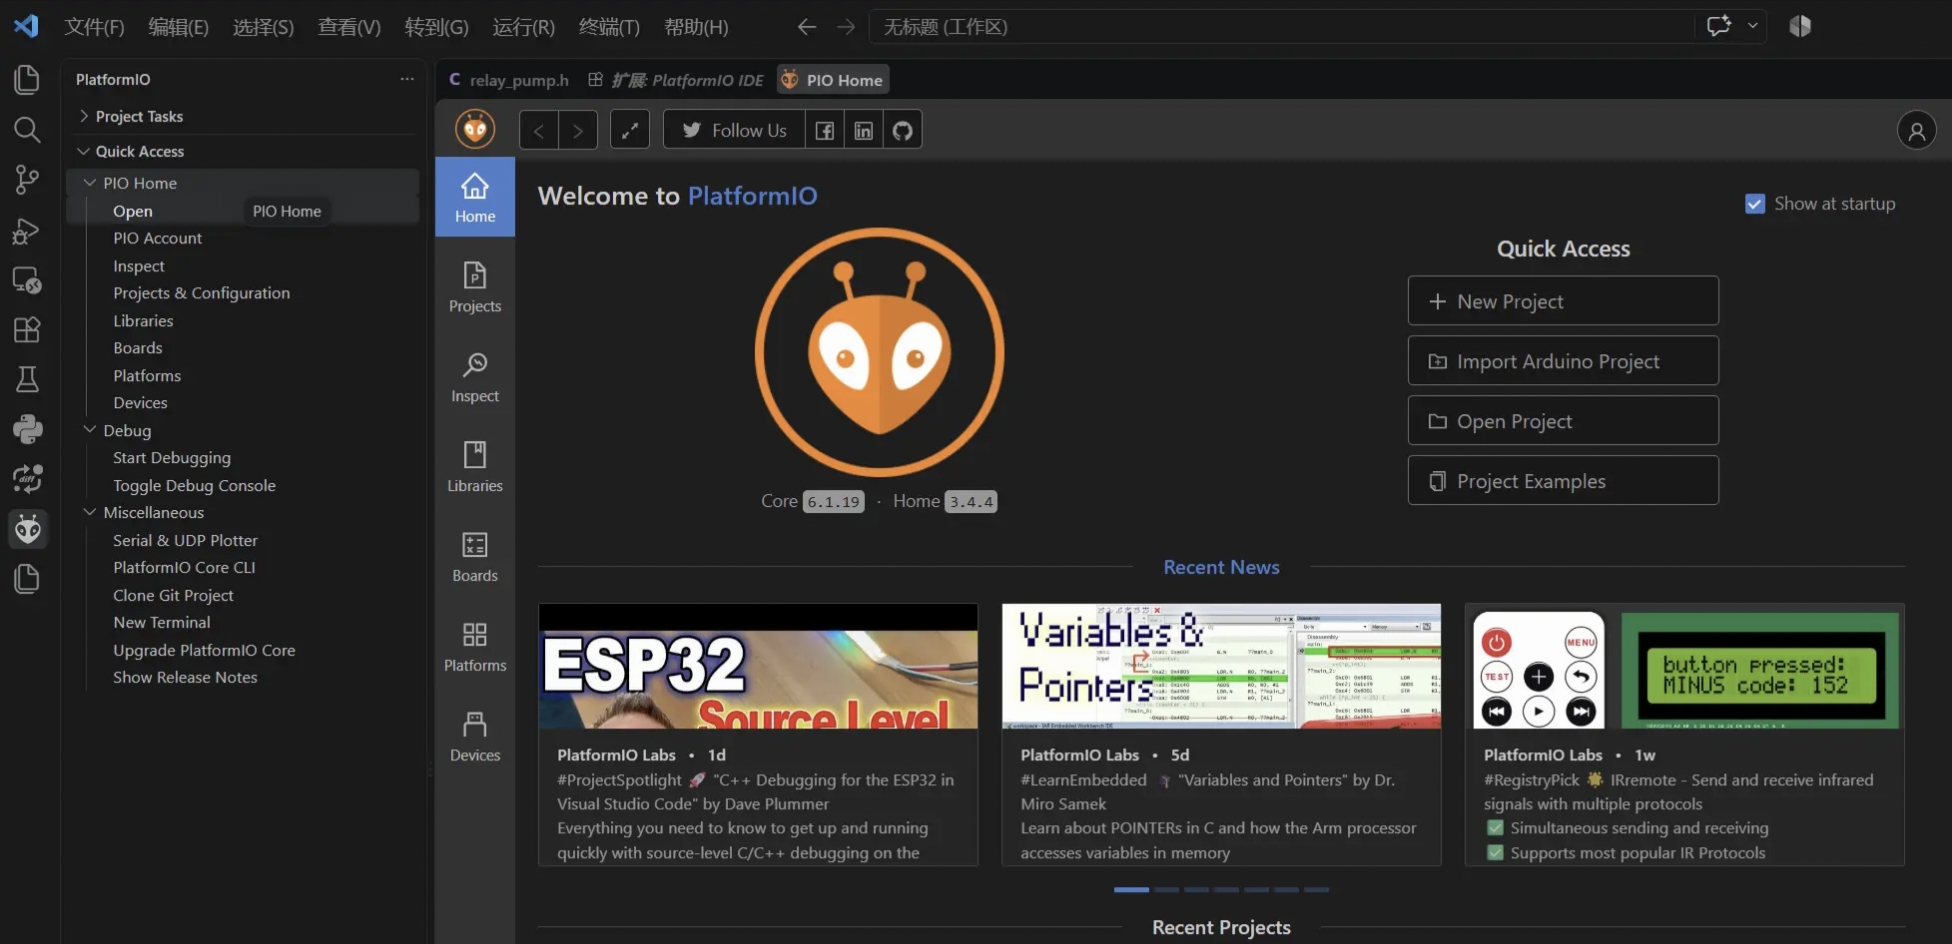
Task: Toggle Show at startup checkbox
Action: tap(1755, 204)
